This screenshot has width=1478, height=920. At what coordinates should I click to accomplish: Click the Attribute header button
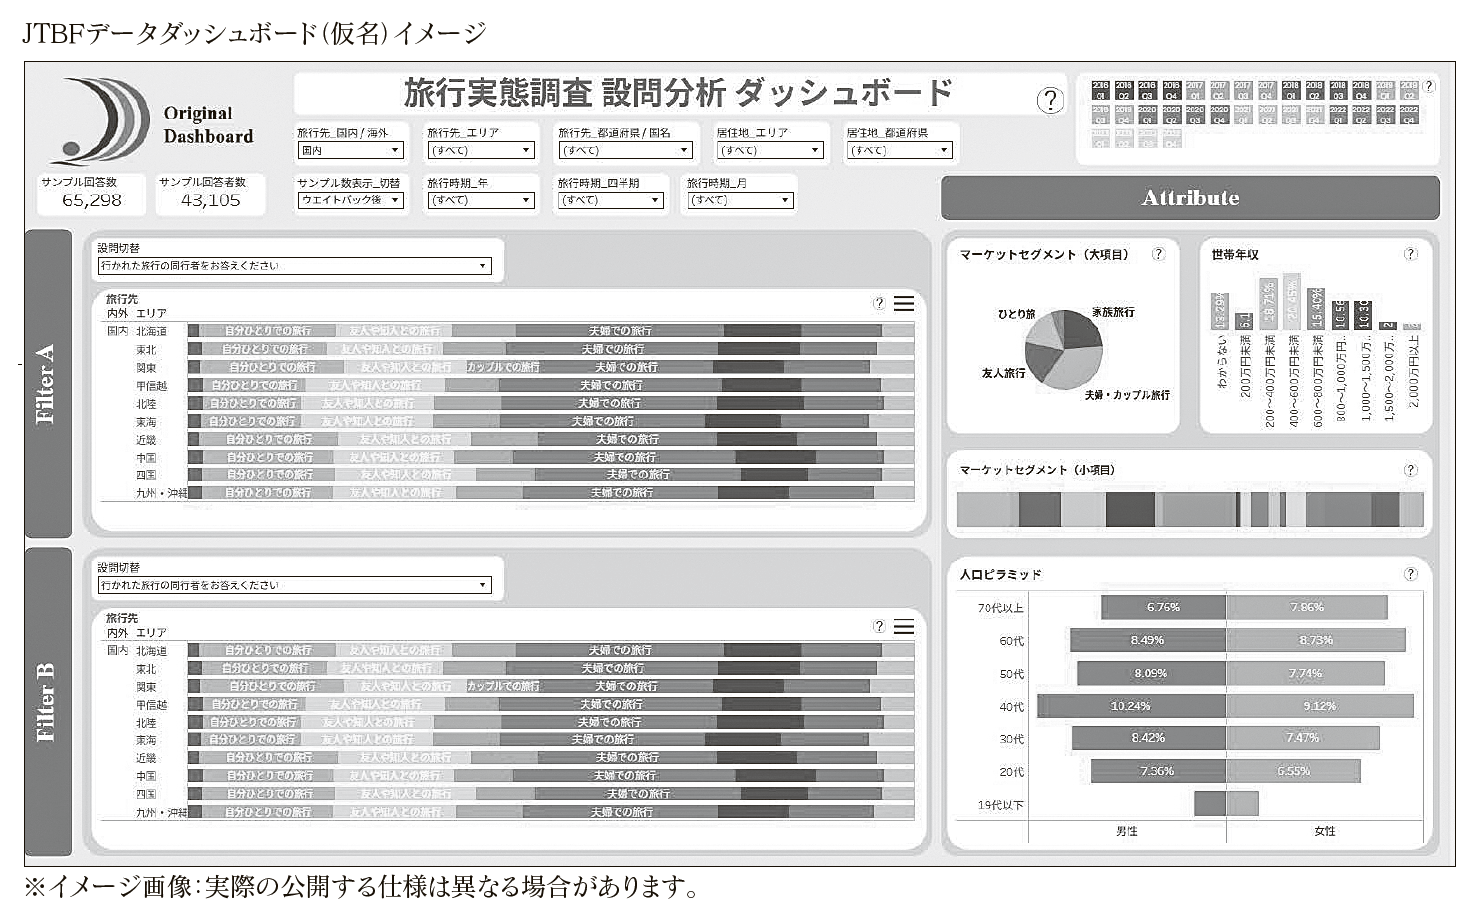point(1190,198)
